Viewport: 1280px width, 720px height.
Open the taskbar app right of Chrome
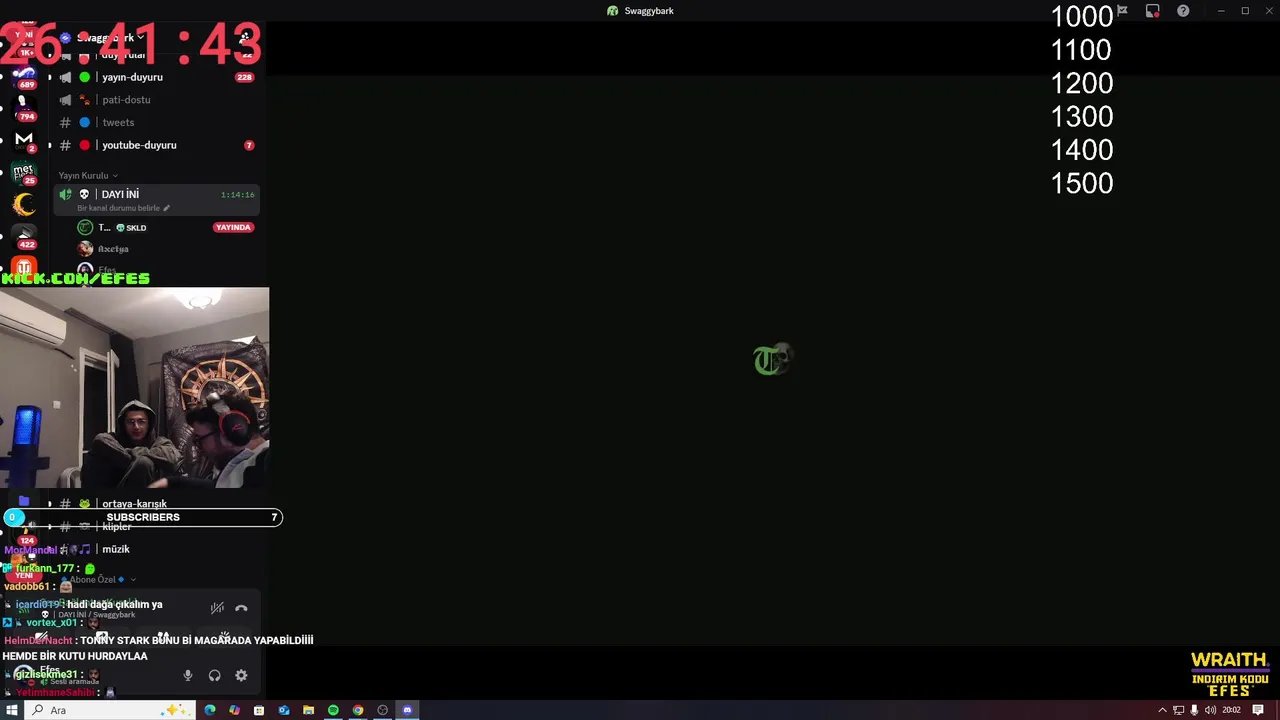coord(382,710)
